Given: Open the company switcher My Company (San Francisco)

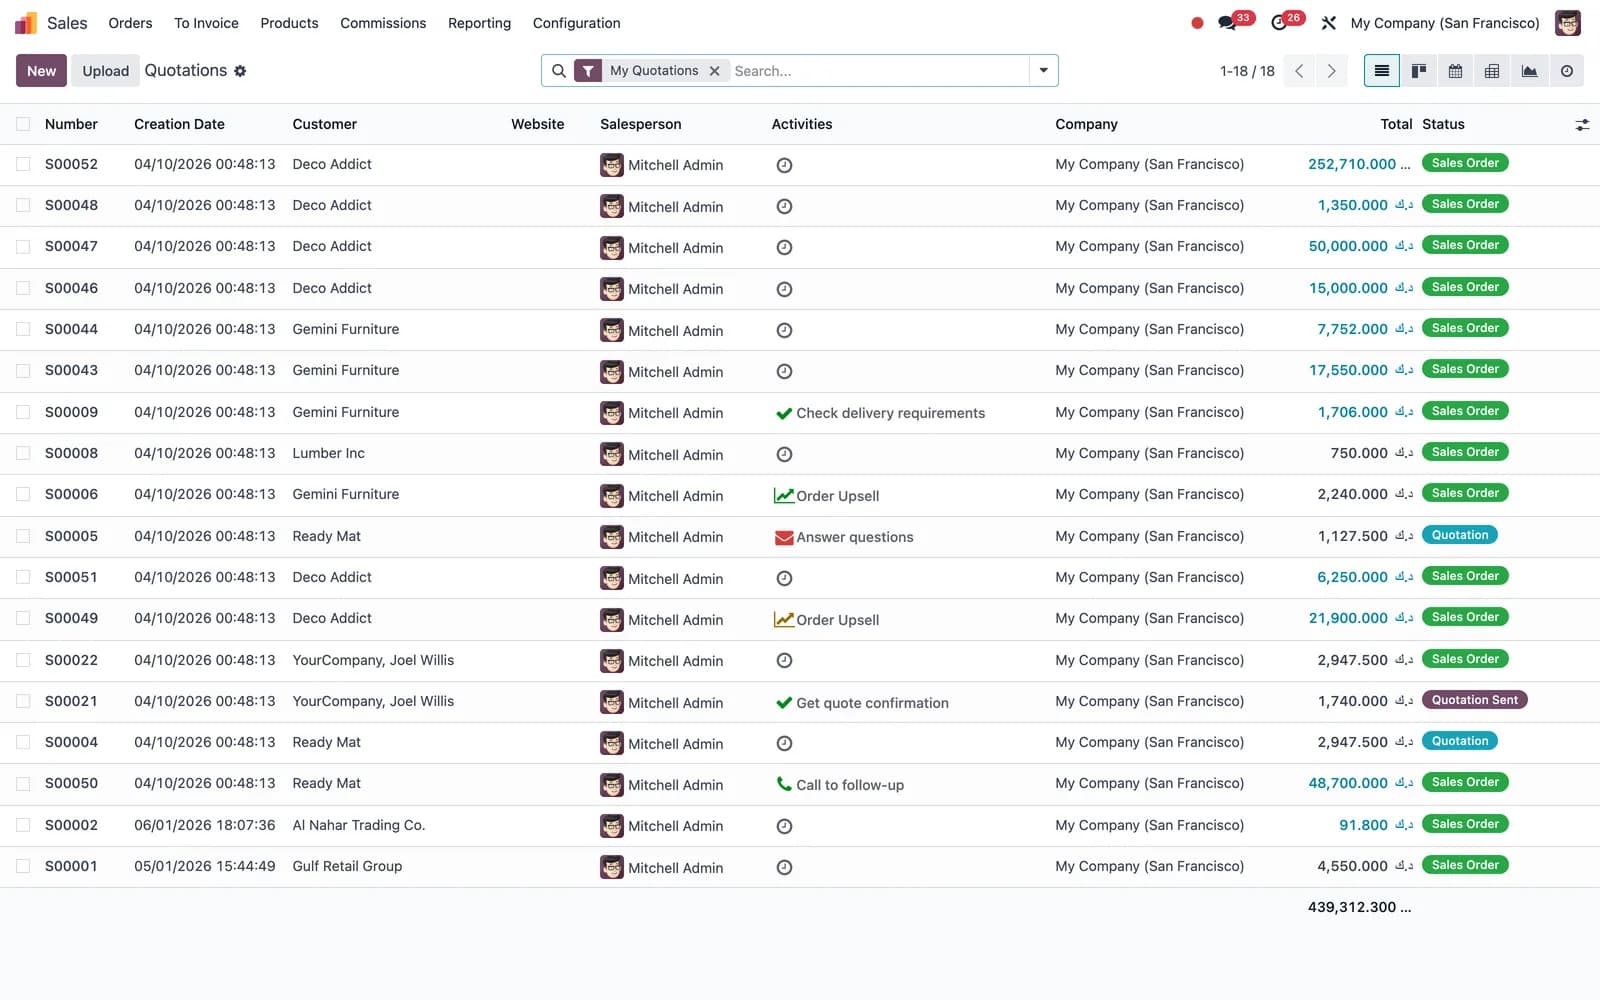Looking at the screenshot, I should [x=1444, y=23].
